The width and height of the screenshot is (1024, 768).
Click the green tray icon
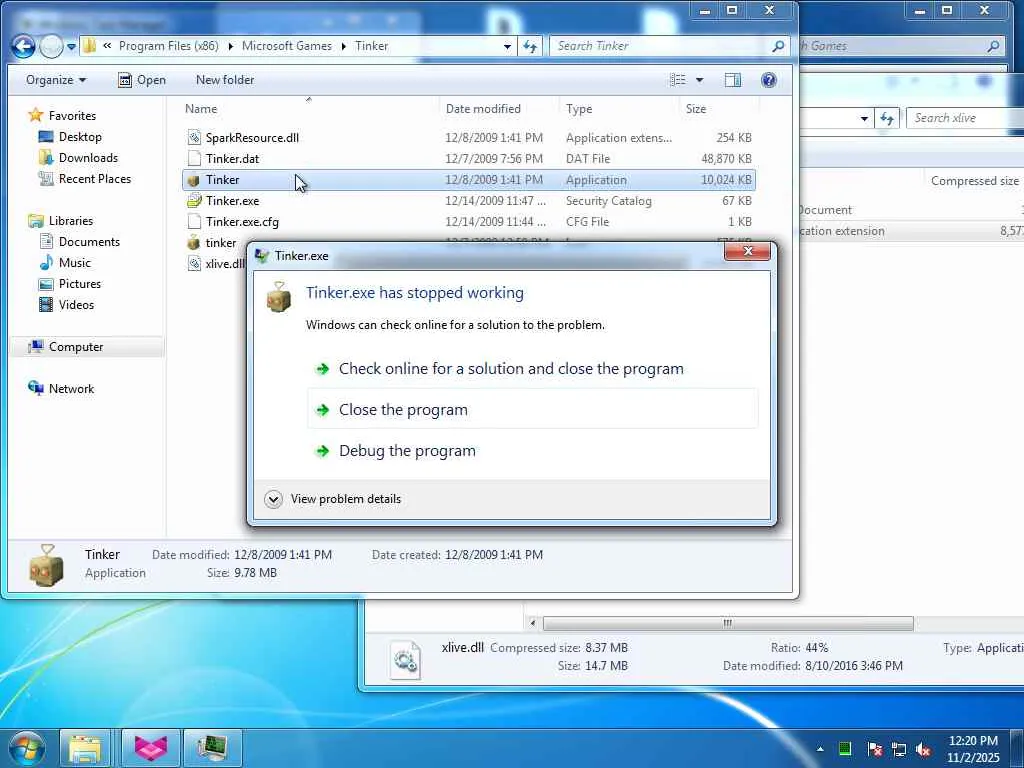click(845, 748)
